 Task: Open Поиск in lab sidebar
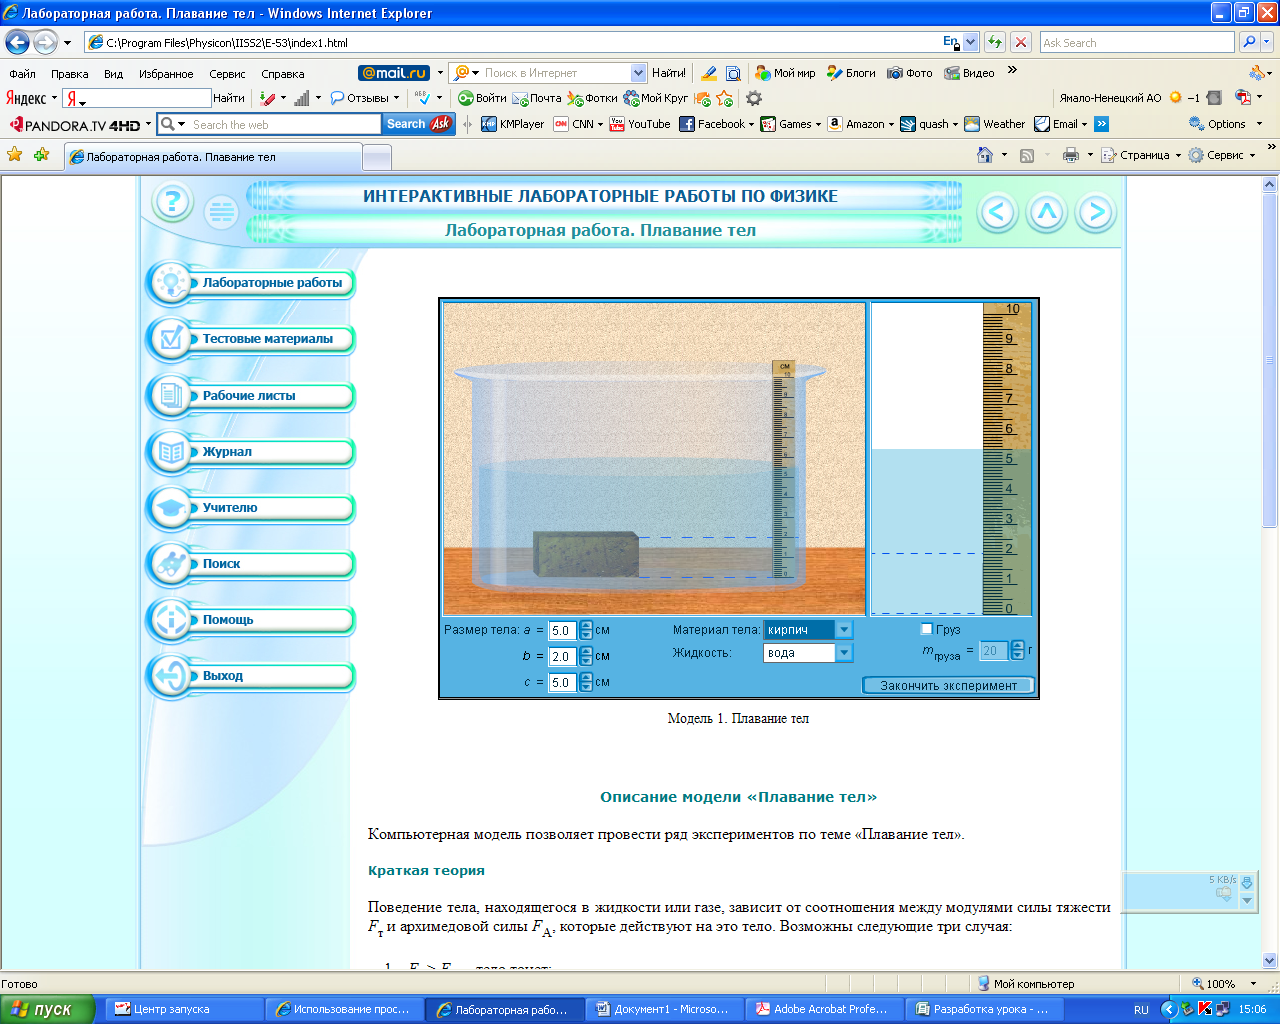[x=251, y=564]
